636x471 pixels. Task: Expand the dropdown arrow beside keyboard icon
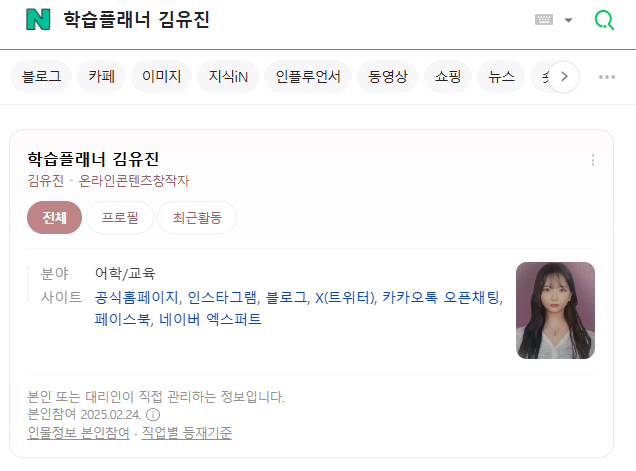pyautogui.click(x=569, y=20)
